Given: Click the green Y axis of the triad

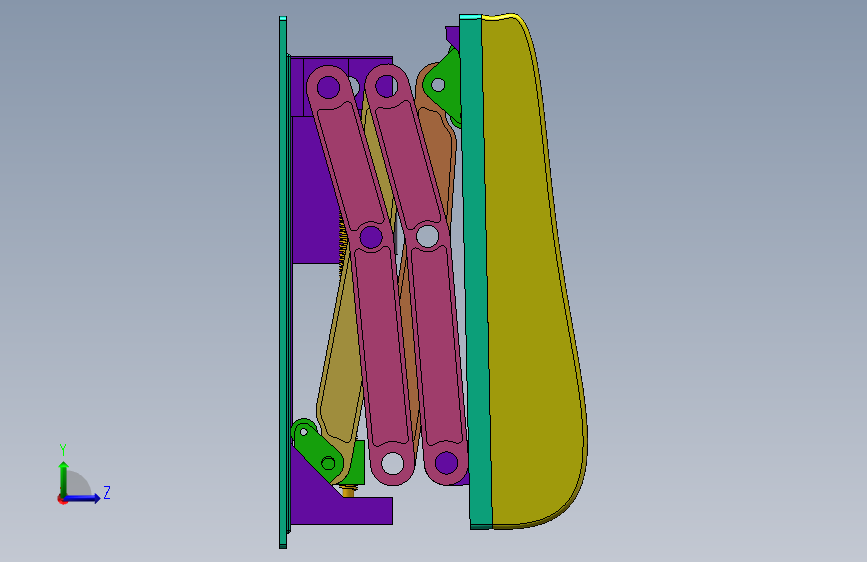Looking at the screenshot, I should coord(64,479).
